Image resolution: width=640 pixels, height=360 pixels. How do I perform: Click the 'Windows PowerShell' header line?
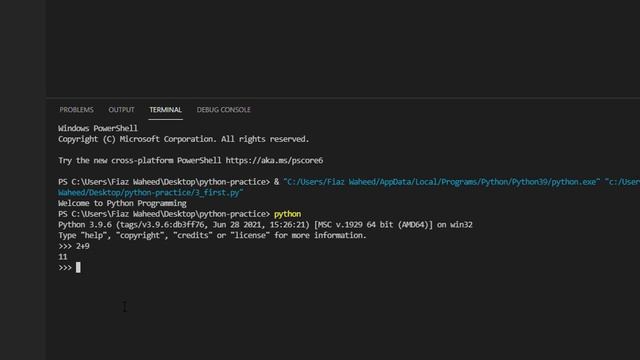98,128
